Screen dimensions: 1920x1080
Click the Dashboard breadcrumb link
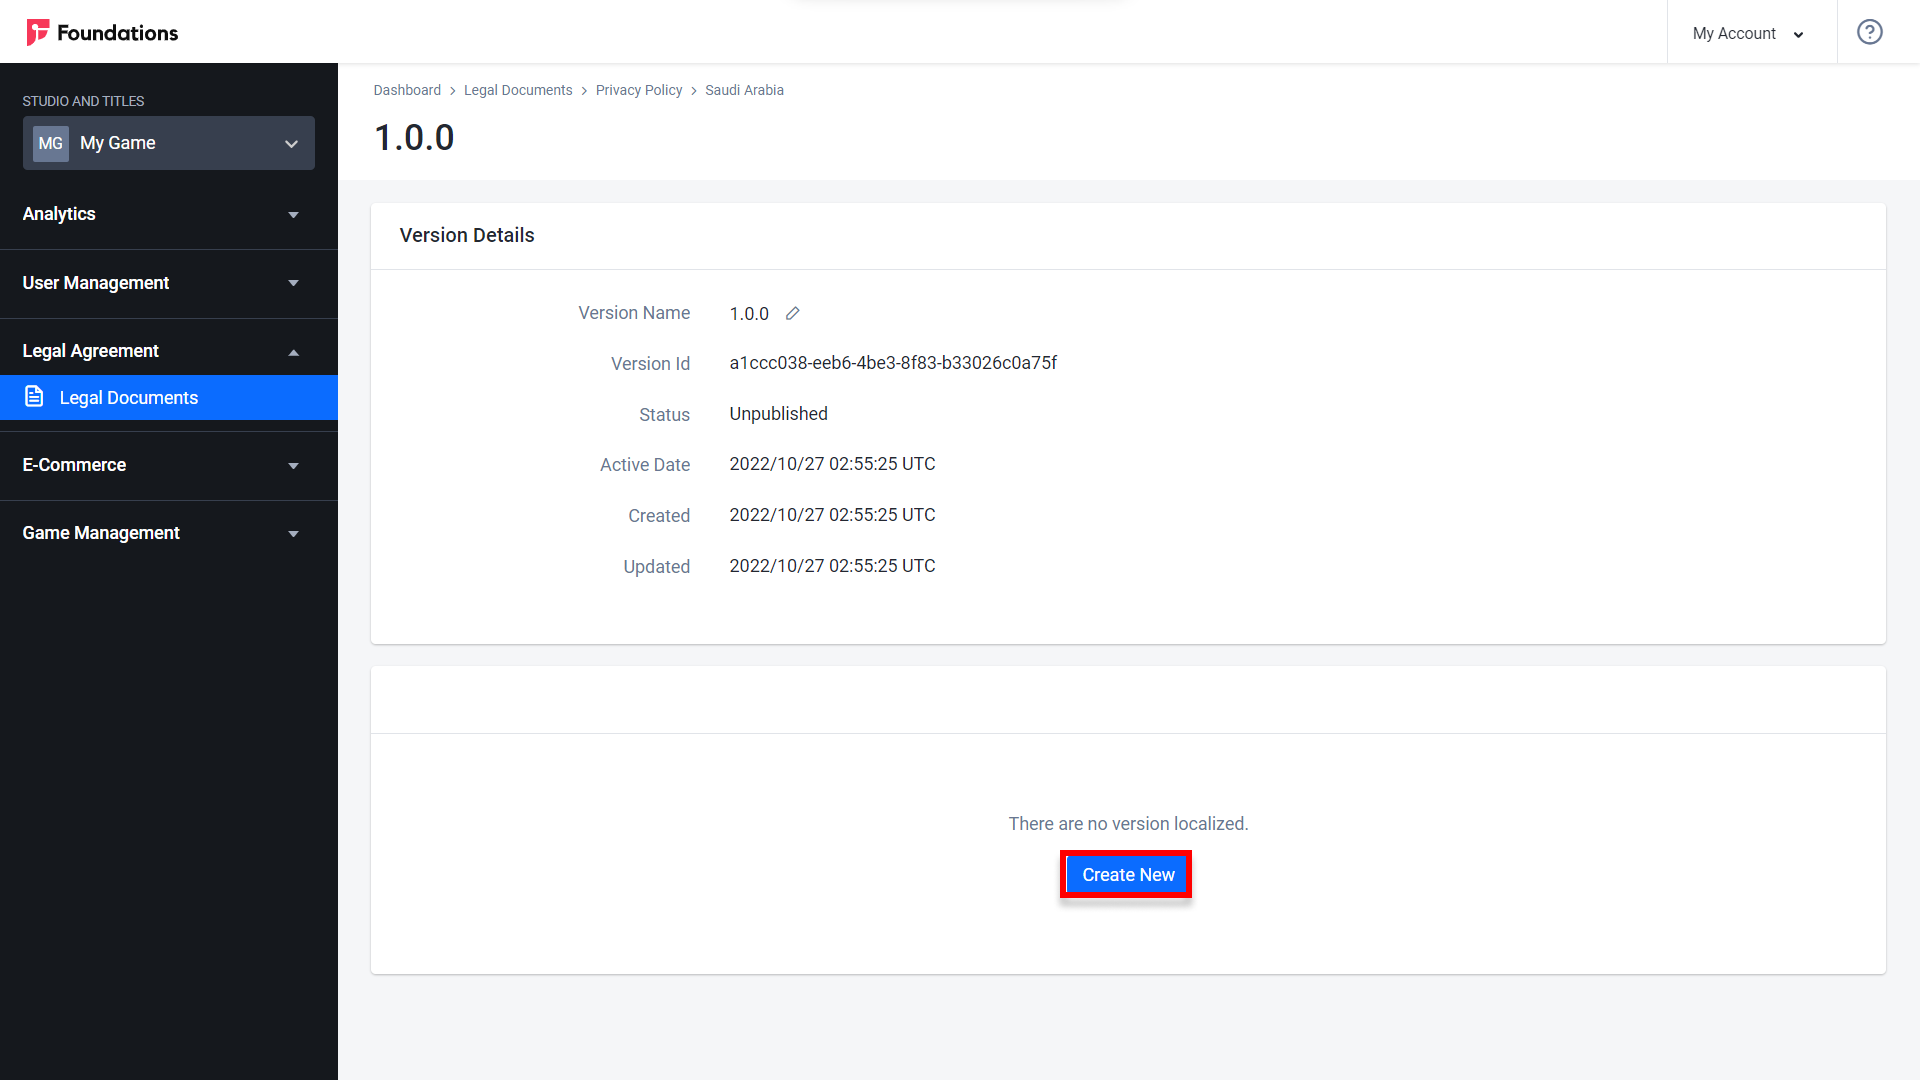(x=406, y=90)
